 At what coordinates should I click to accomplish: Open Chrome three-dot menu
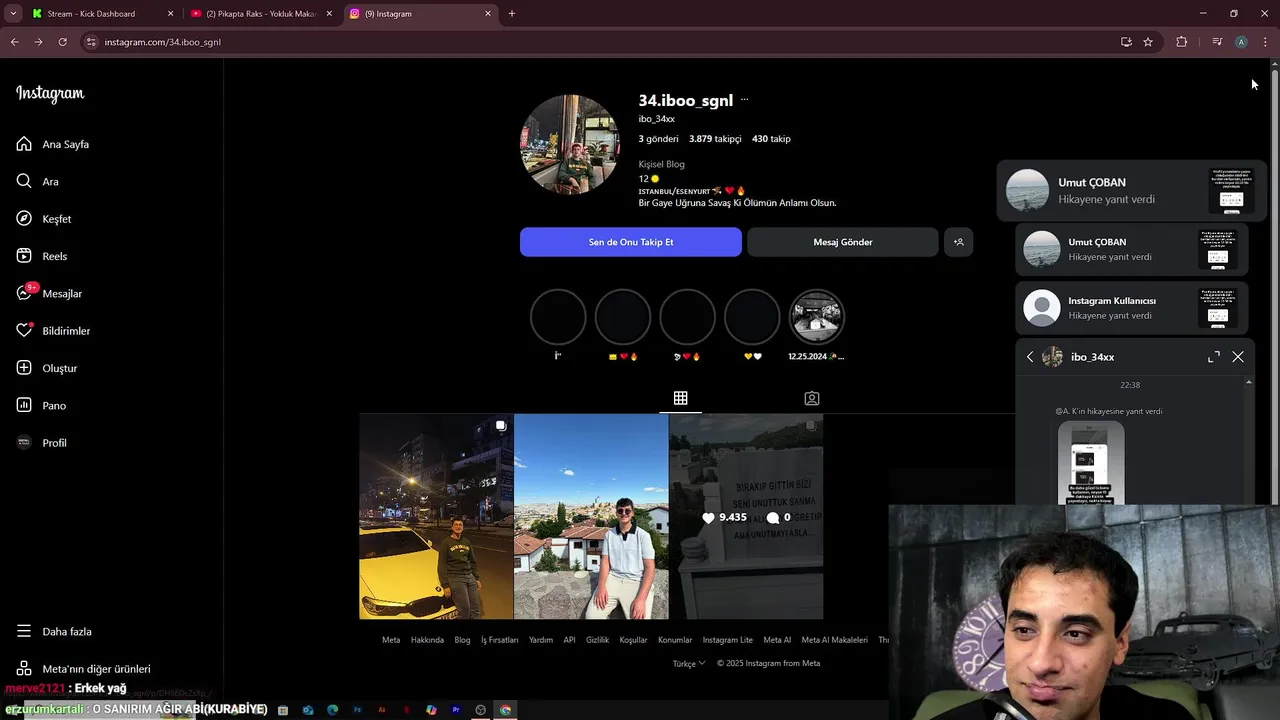pyautogui.click(x=1265, y=42)
